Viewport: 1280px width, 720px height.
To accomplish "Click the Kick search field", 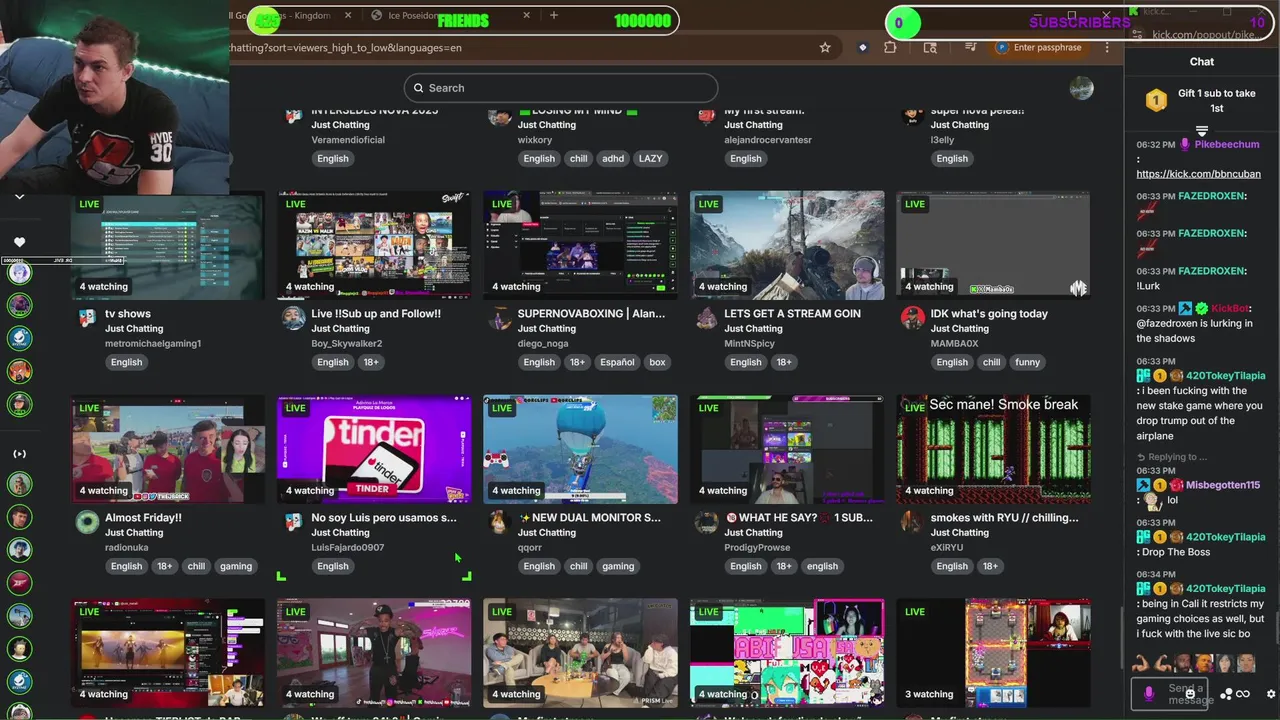I will pos(560,88).
